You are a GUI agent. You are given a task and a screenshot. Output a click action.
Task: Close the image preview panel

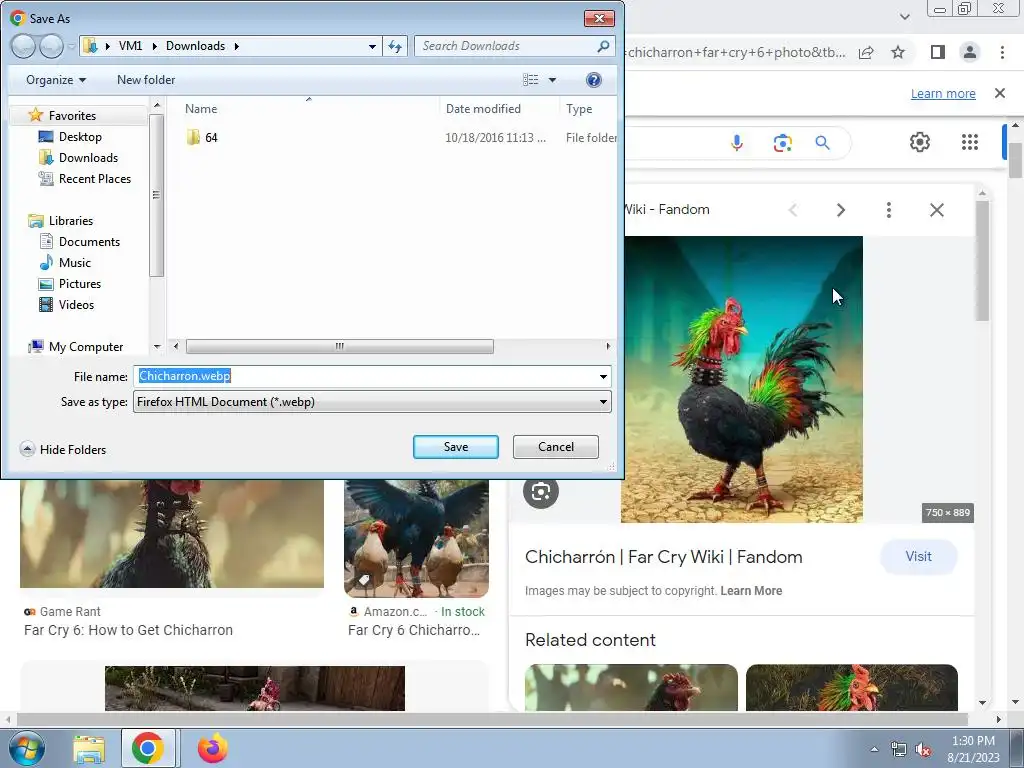pyautogui.click(x=936, y=210)
